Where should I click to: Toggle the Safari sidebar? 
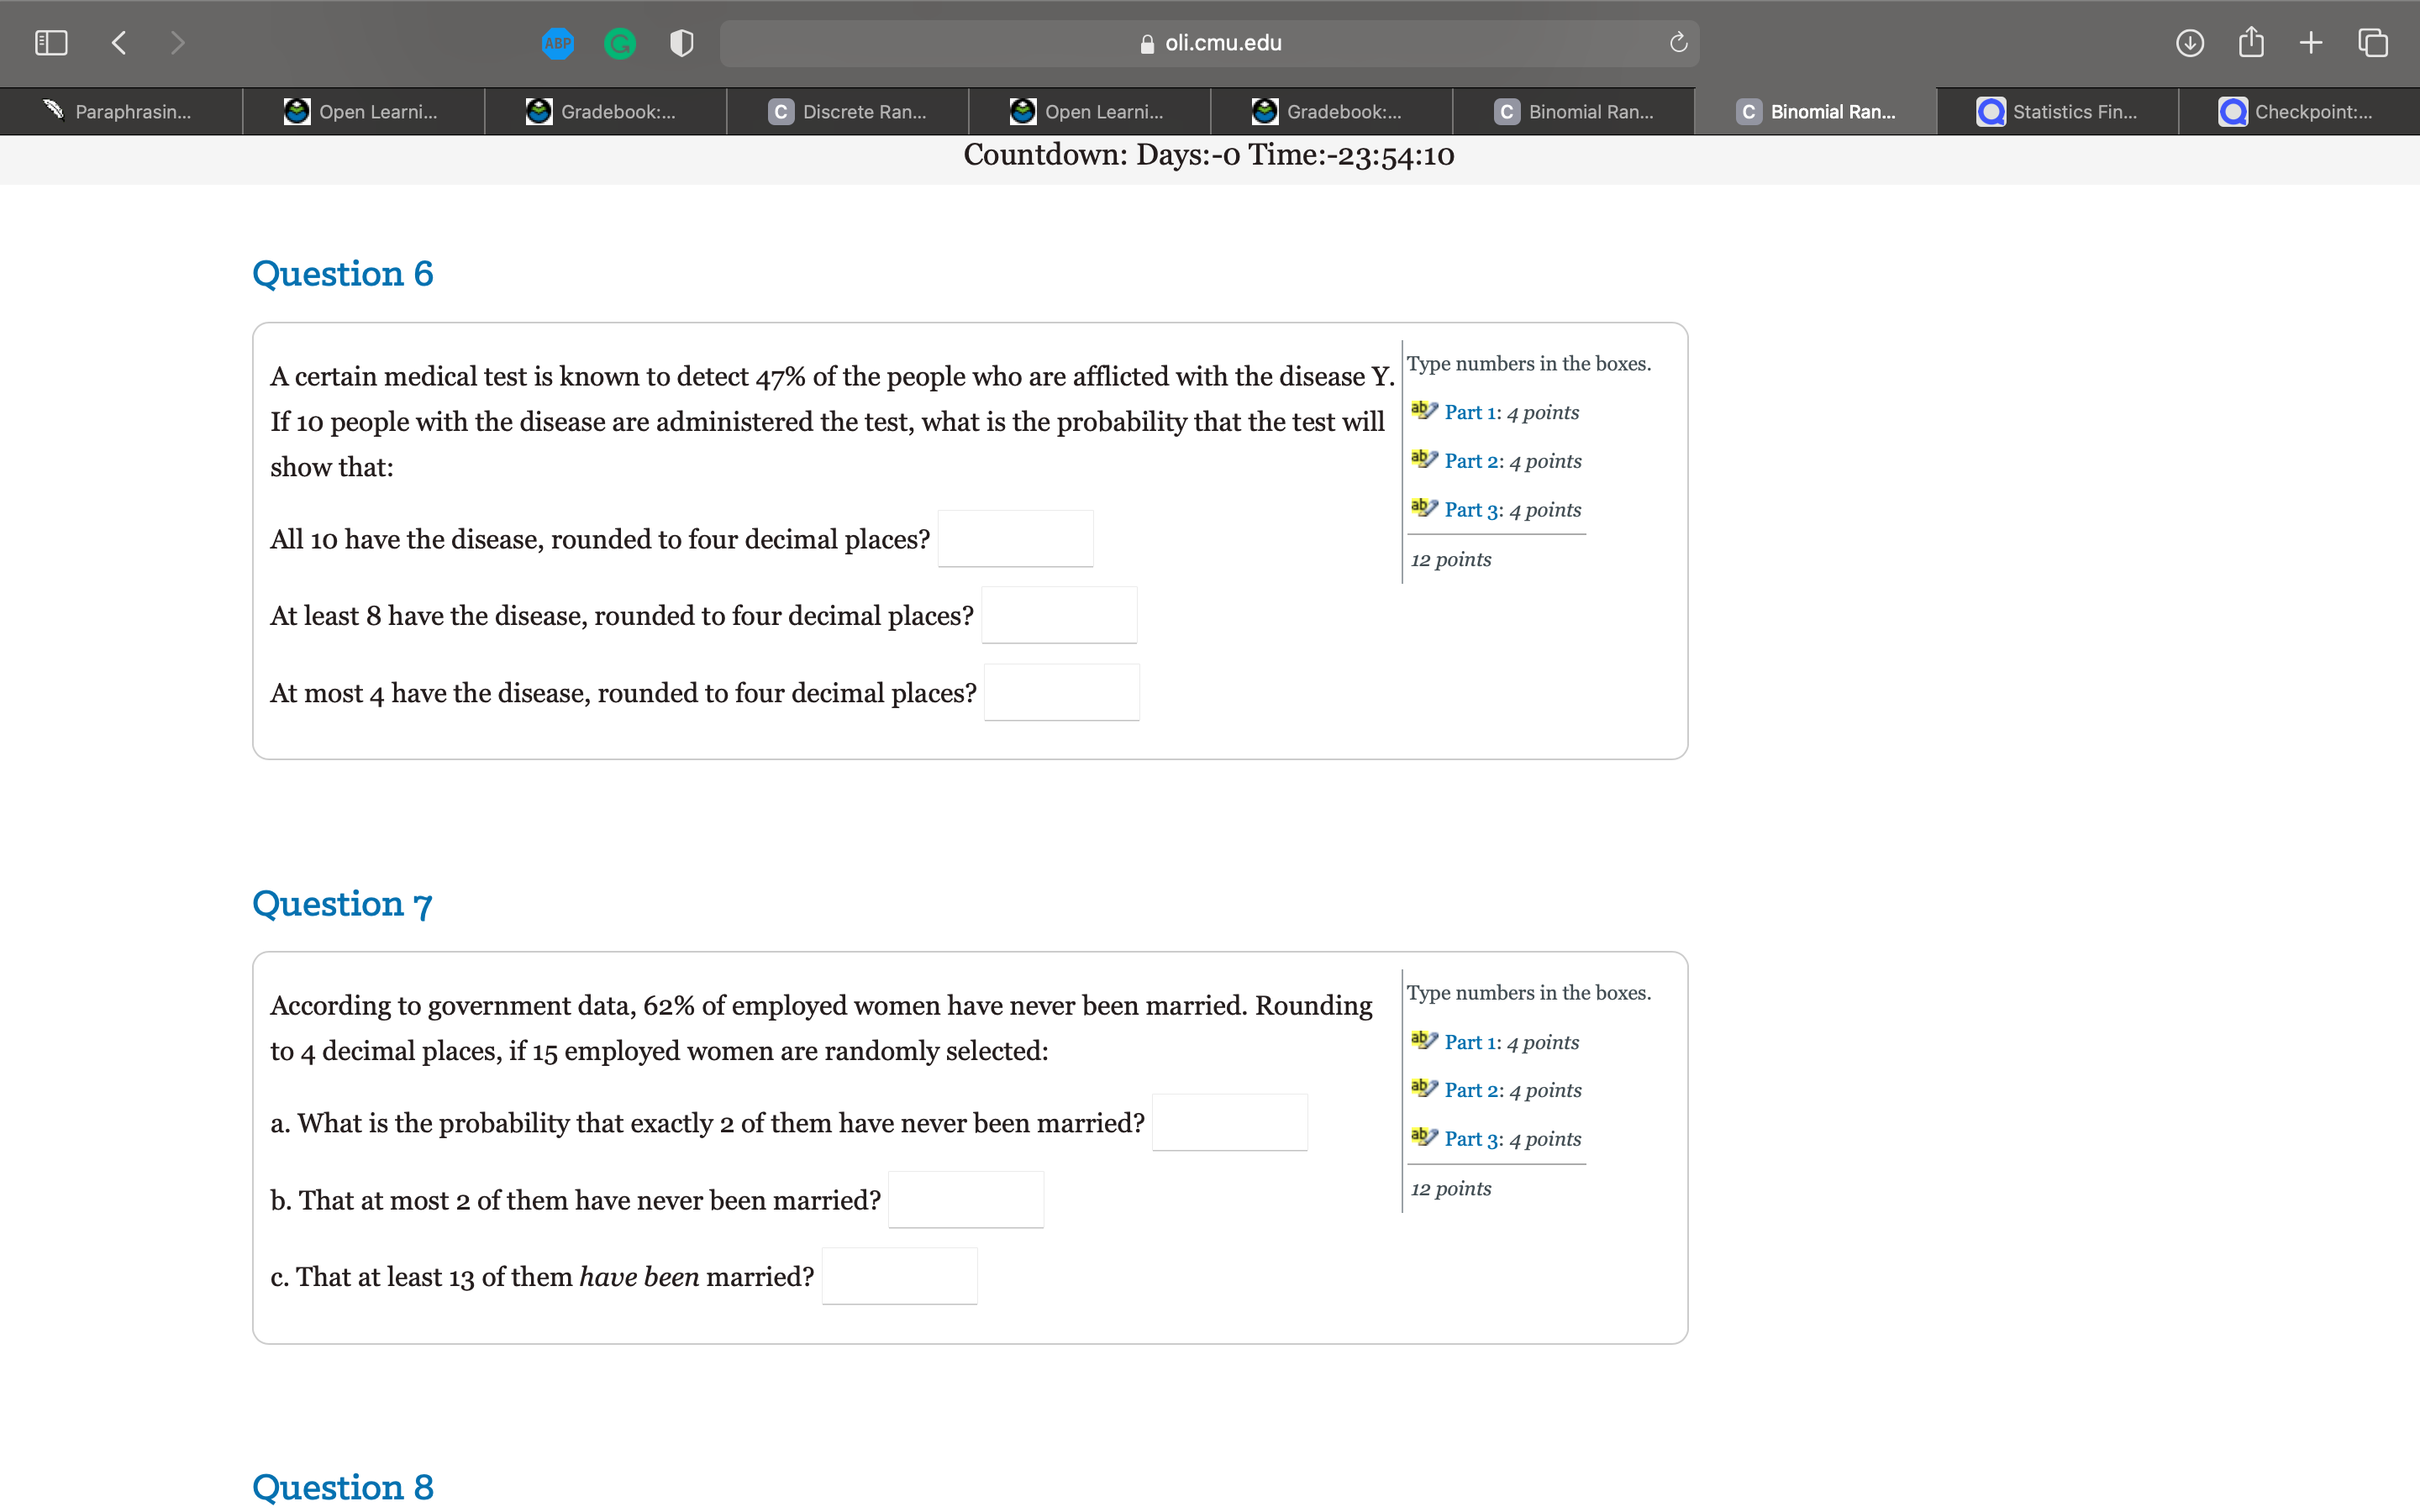point(50,42)
